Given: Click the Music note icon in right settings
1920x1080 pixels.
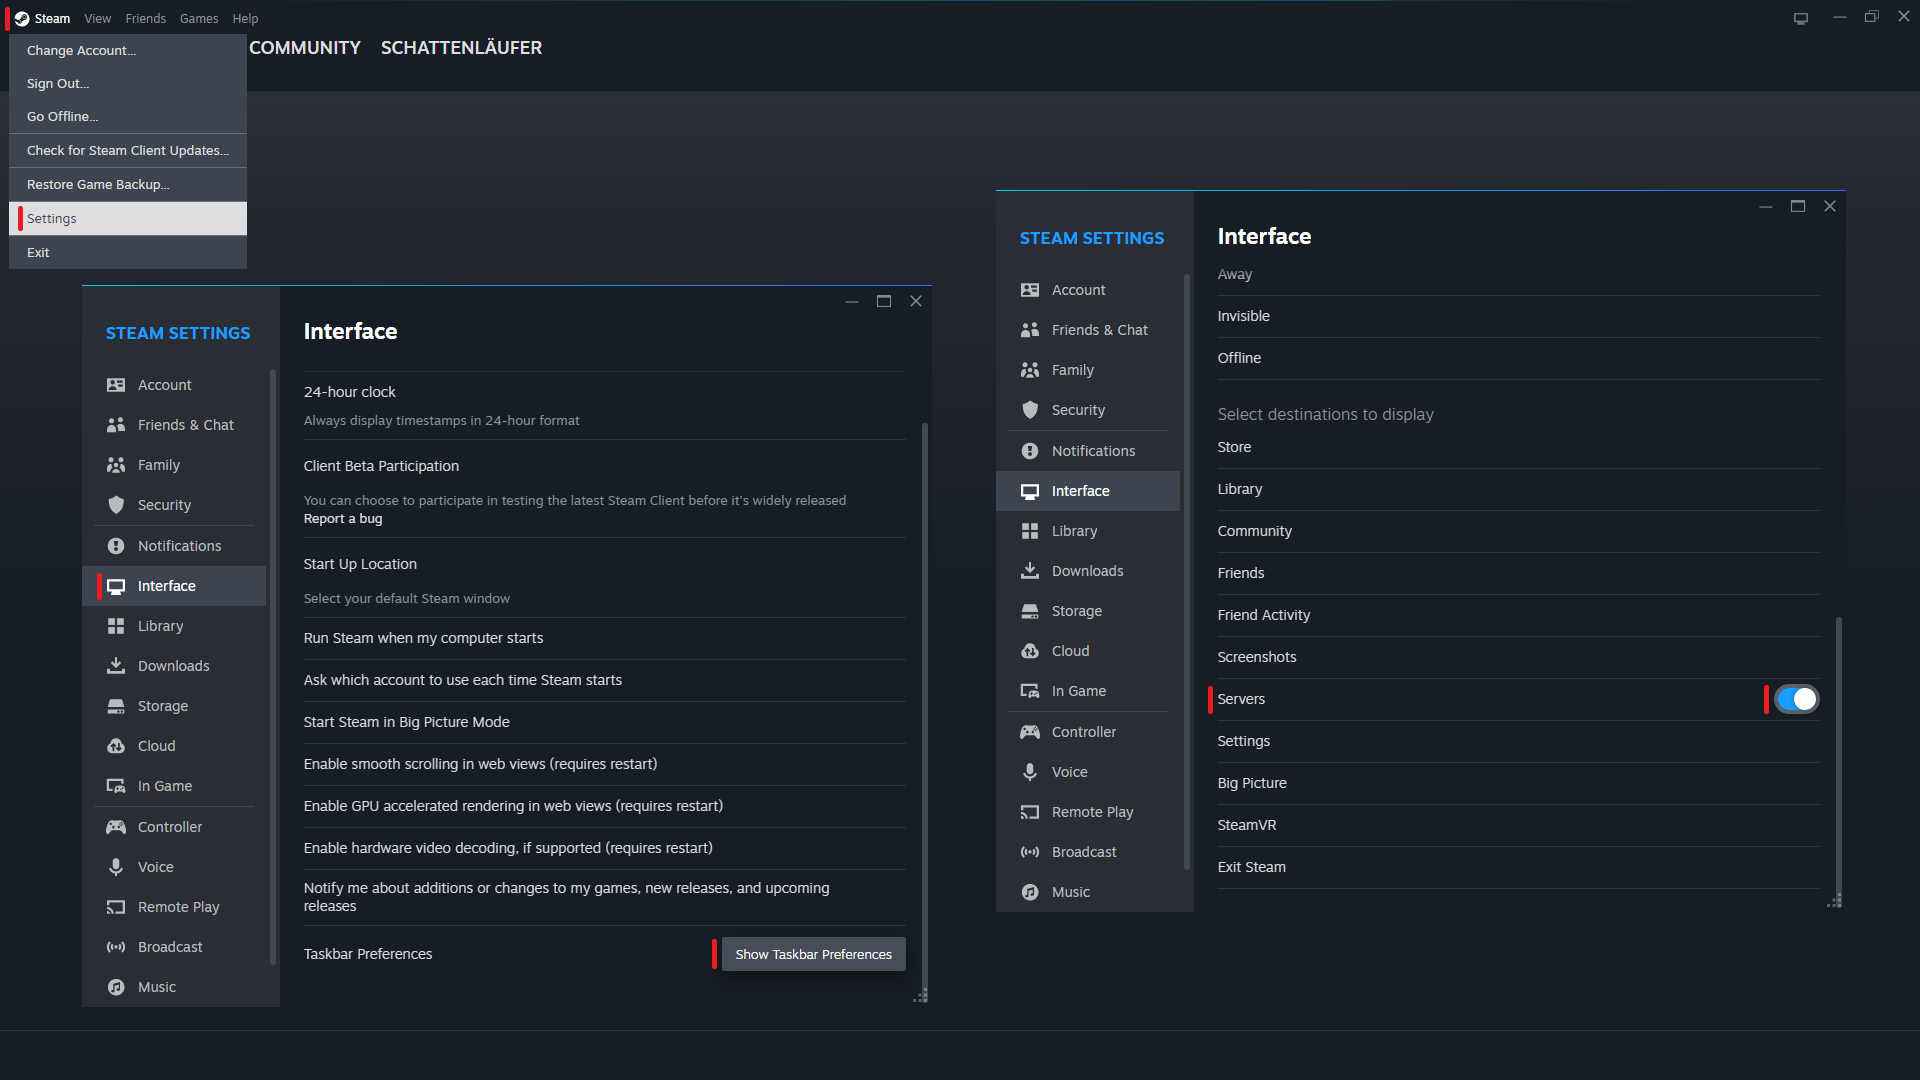Looking at the screenshot, I should coord(1030,892).
